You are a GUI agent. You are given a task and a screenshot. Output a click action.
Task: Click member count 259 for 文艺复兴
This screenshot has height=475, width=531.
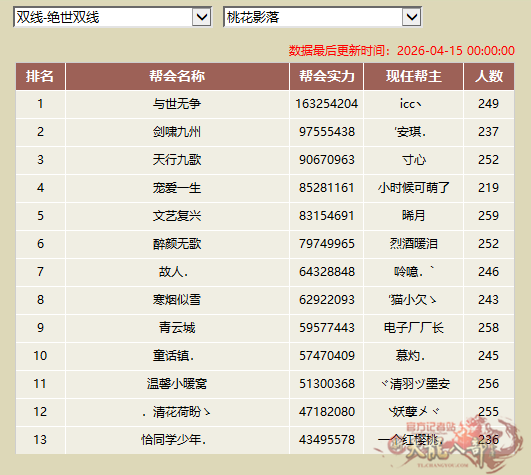point(488,216)
